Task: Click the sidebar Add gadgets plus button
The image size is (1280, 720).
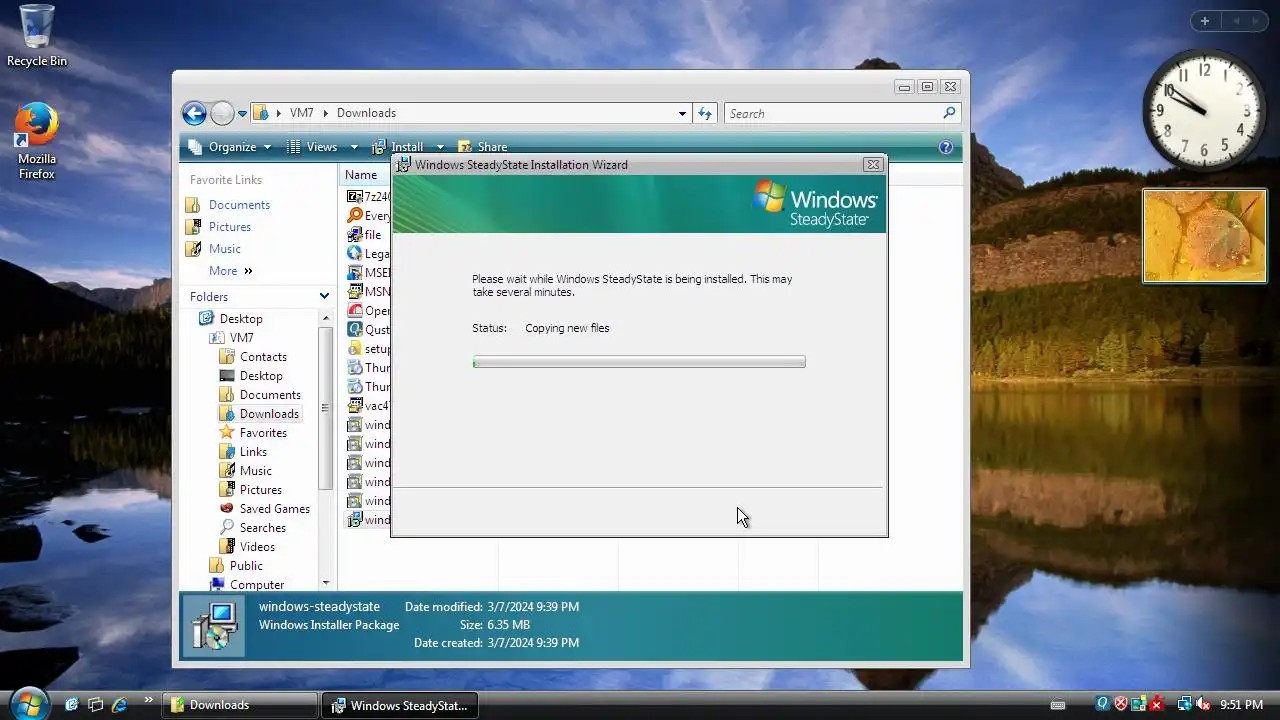Action: (1205, 21)
